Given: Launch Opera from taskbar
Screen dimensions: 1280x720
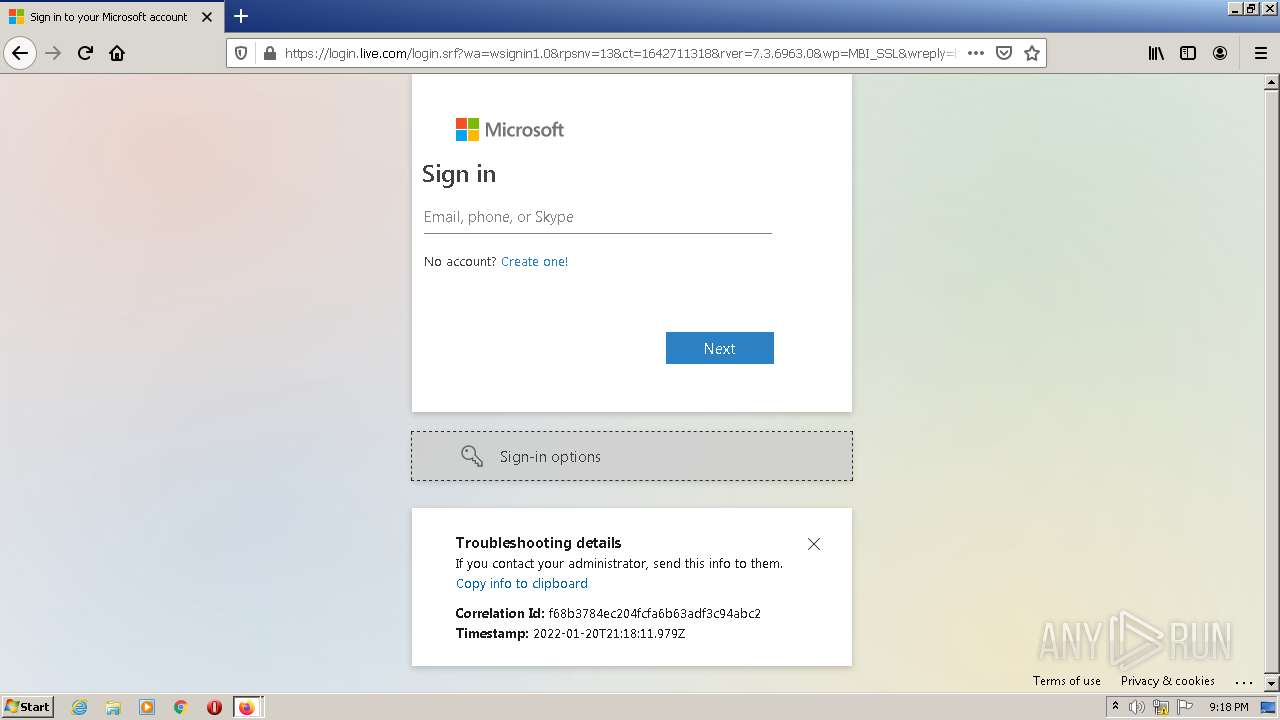Looking at the screenshot, I should [214, 707].
